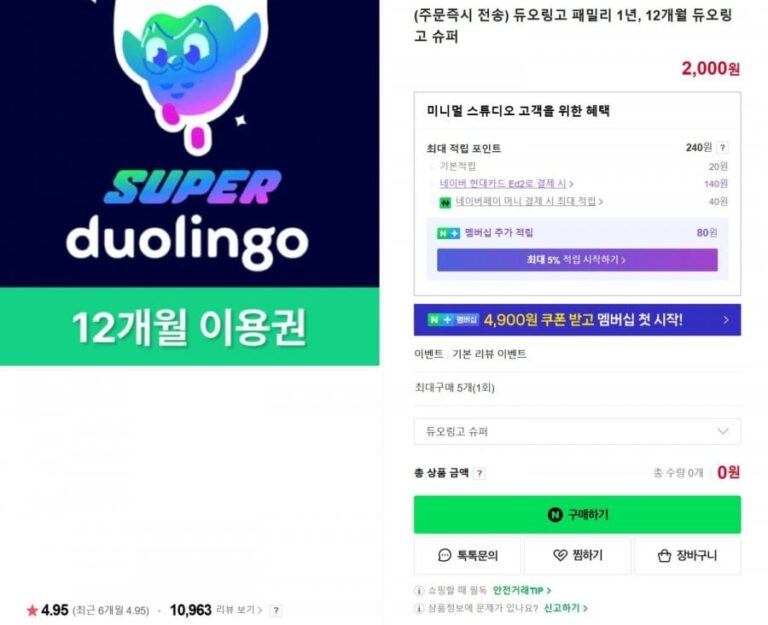Click the shopping bag icon for 장바구니
The image size is (768, 625).
pos(664,555)
